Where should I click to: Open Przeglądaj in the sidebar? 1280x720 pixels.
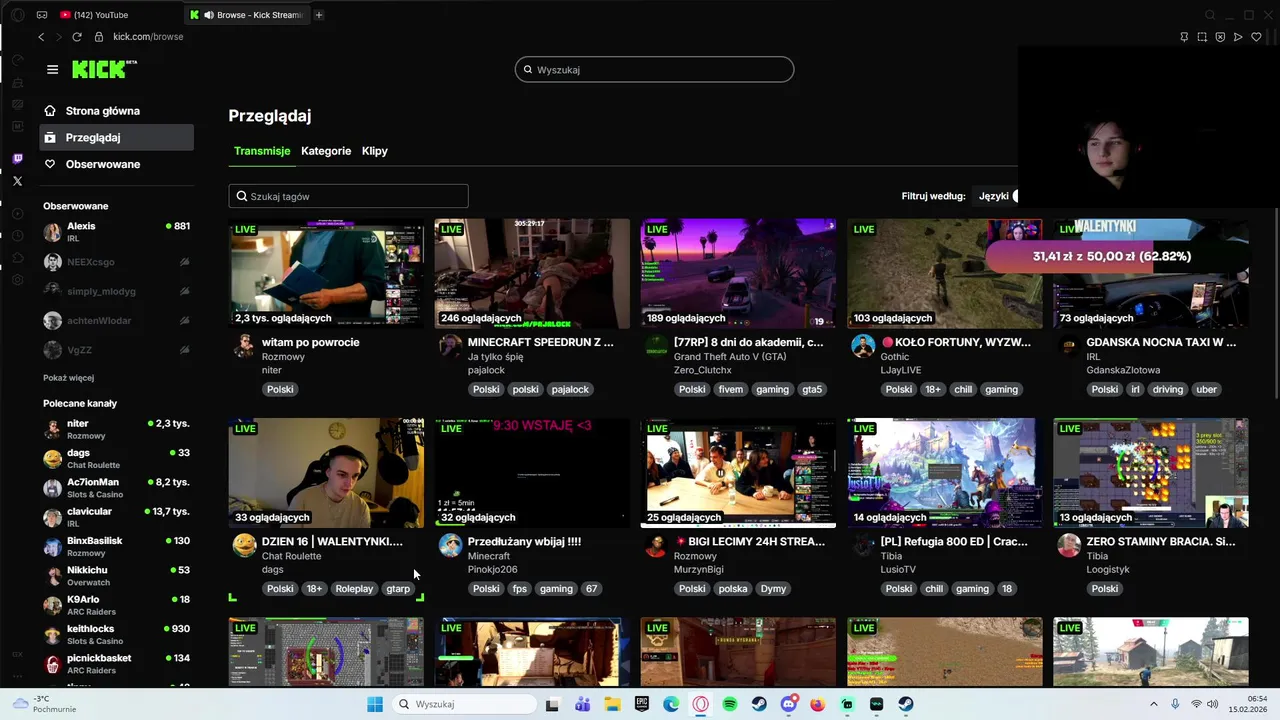point(117,137)
